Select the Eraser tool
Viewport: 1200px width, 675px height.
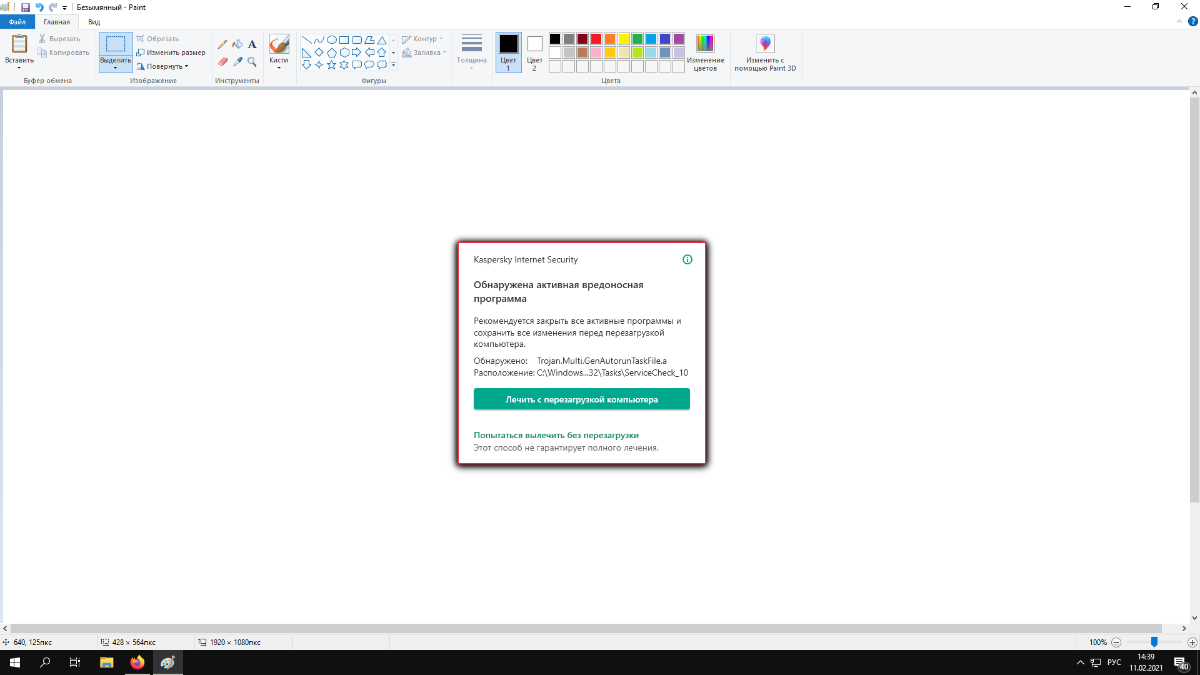222,62
